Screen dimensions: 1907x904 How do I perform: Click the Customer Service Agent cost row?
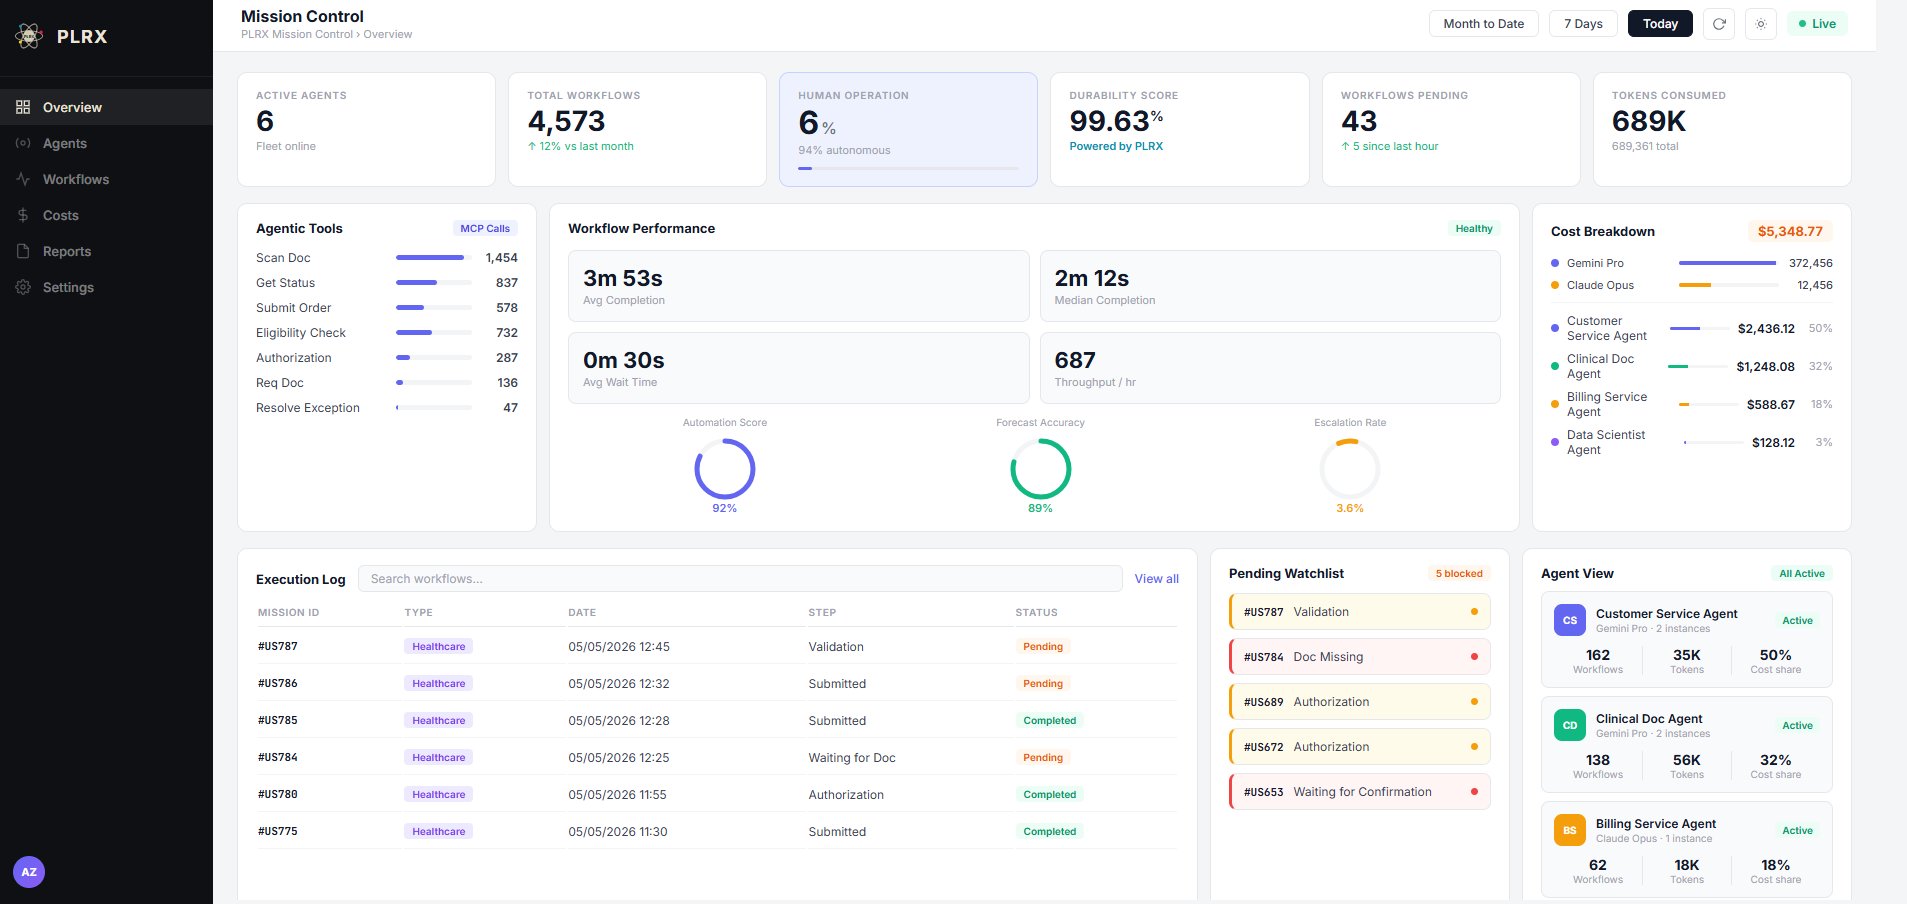pos(1692,328)
